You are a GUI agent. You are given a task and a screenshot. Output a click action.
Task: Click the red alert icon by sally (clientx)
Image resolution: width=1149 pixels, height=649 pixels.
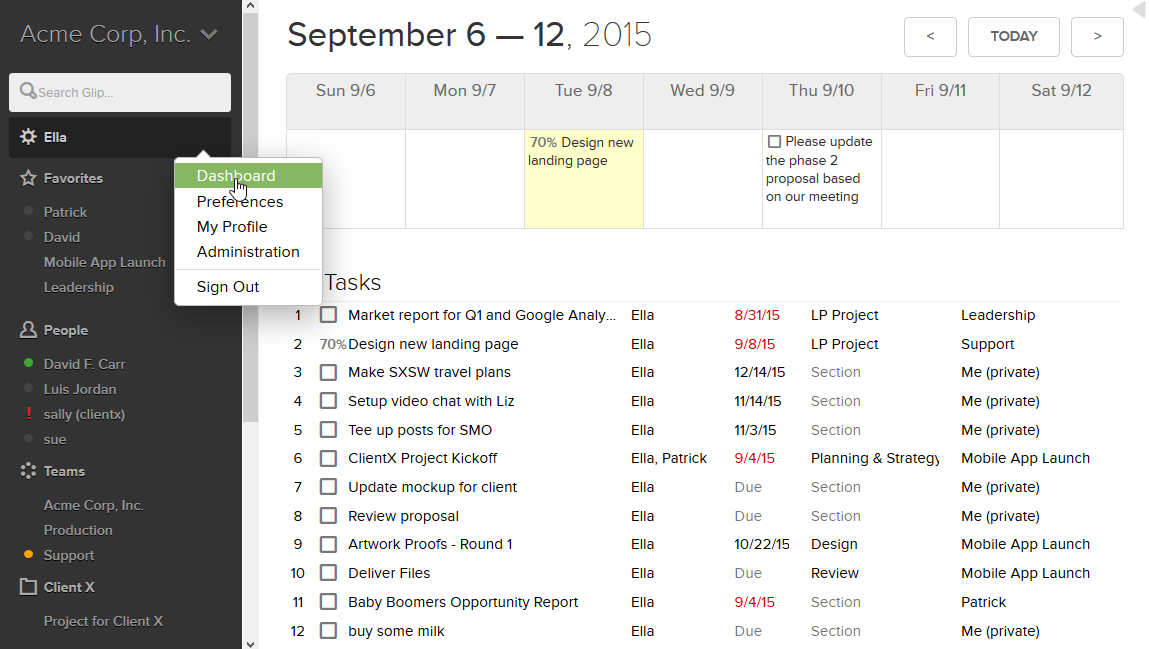(29, 414)
